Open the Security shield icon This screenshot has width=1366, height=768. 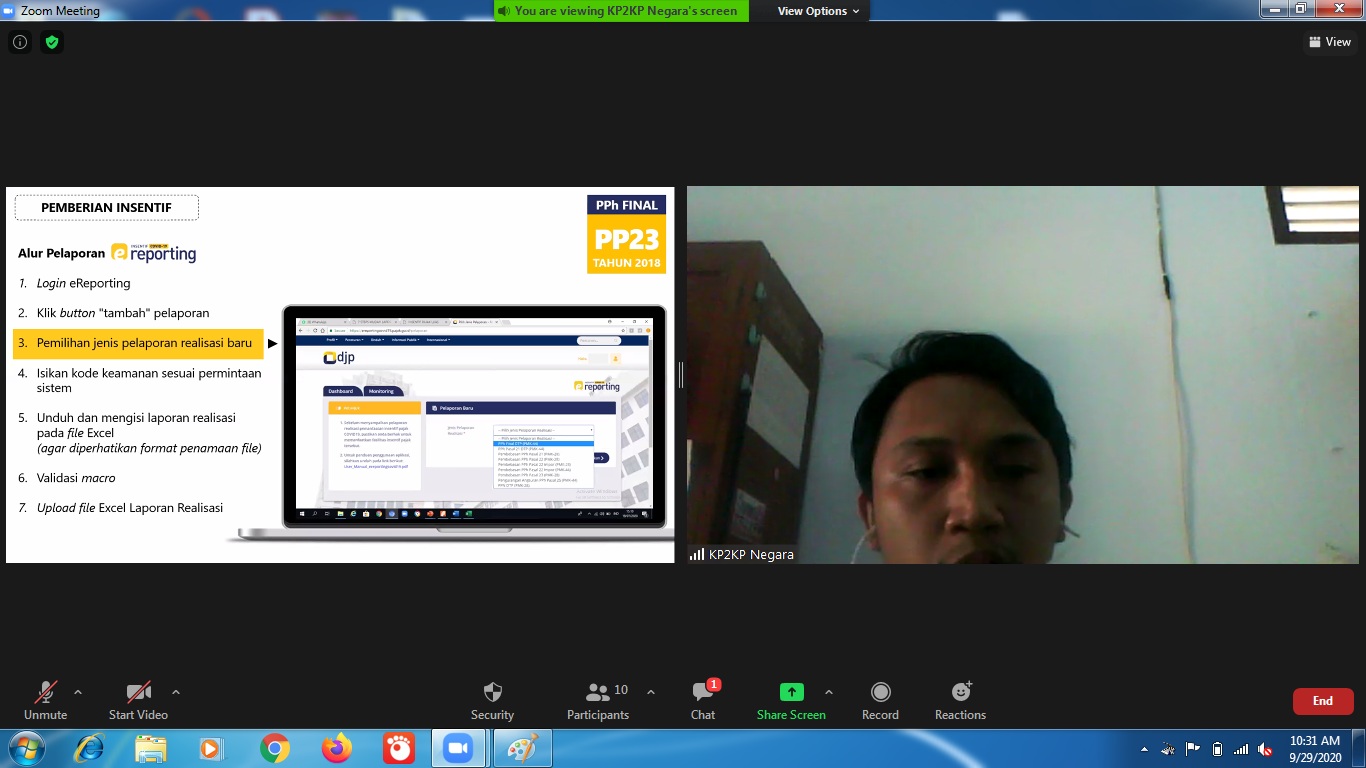click(x=492, y=692)
